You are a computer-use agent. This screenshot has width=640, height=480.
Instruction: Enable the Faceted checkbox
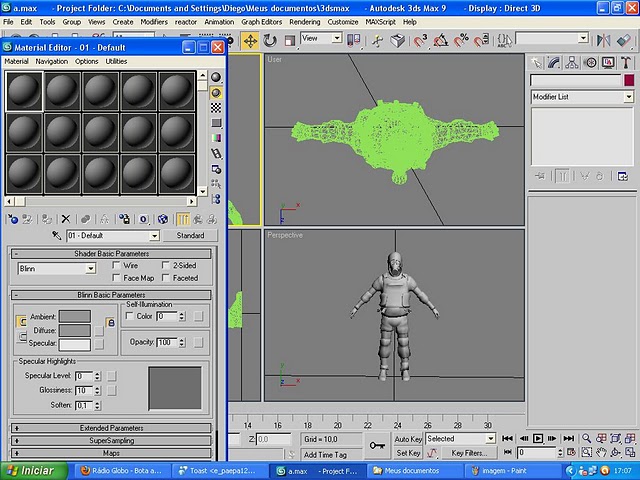166,278
